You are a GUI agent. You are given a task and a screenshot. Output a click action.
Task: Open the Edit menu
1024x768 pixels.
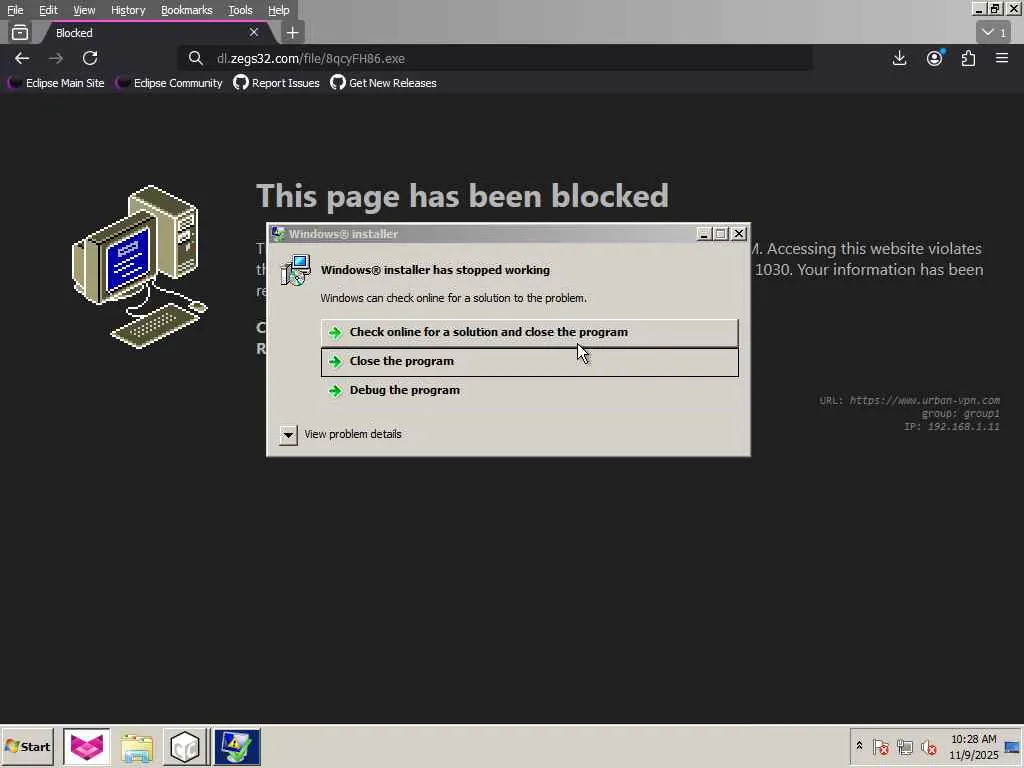(48, 10)
